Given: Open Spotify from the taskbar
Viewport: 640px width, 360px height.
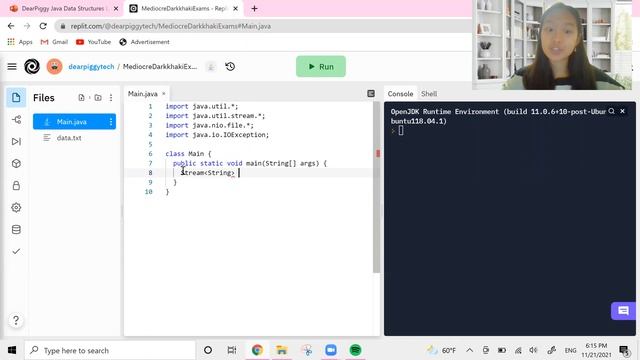Looking at the screenshot, I should (x=356, y=350).
